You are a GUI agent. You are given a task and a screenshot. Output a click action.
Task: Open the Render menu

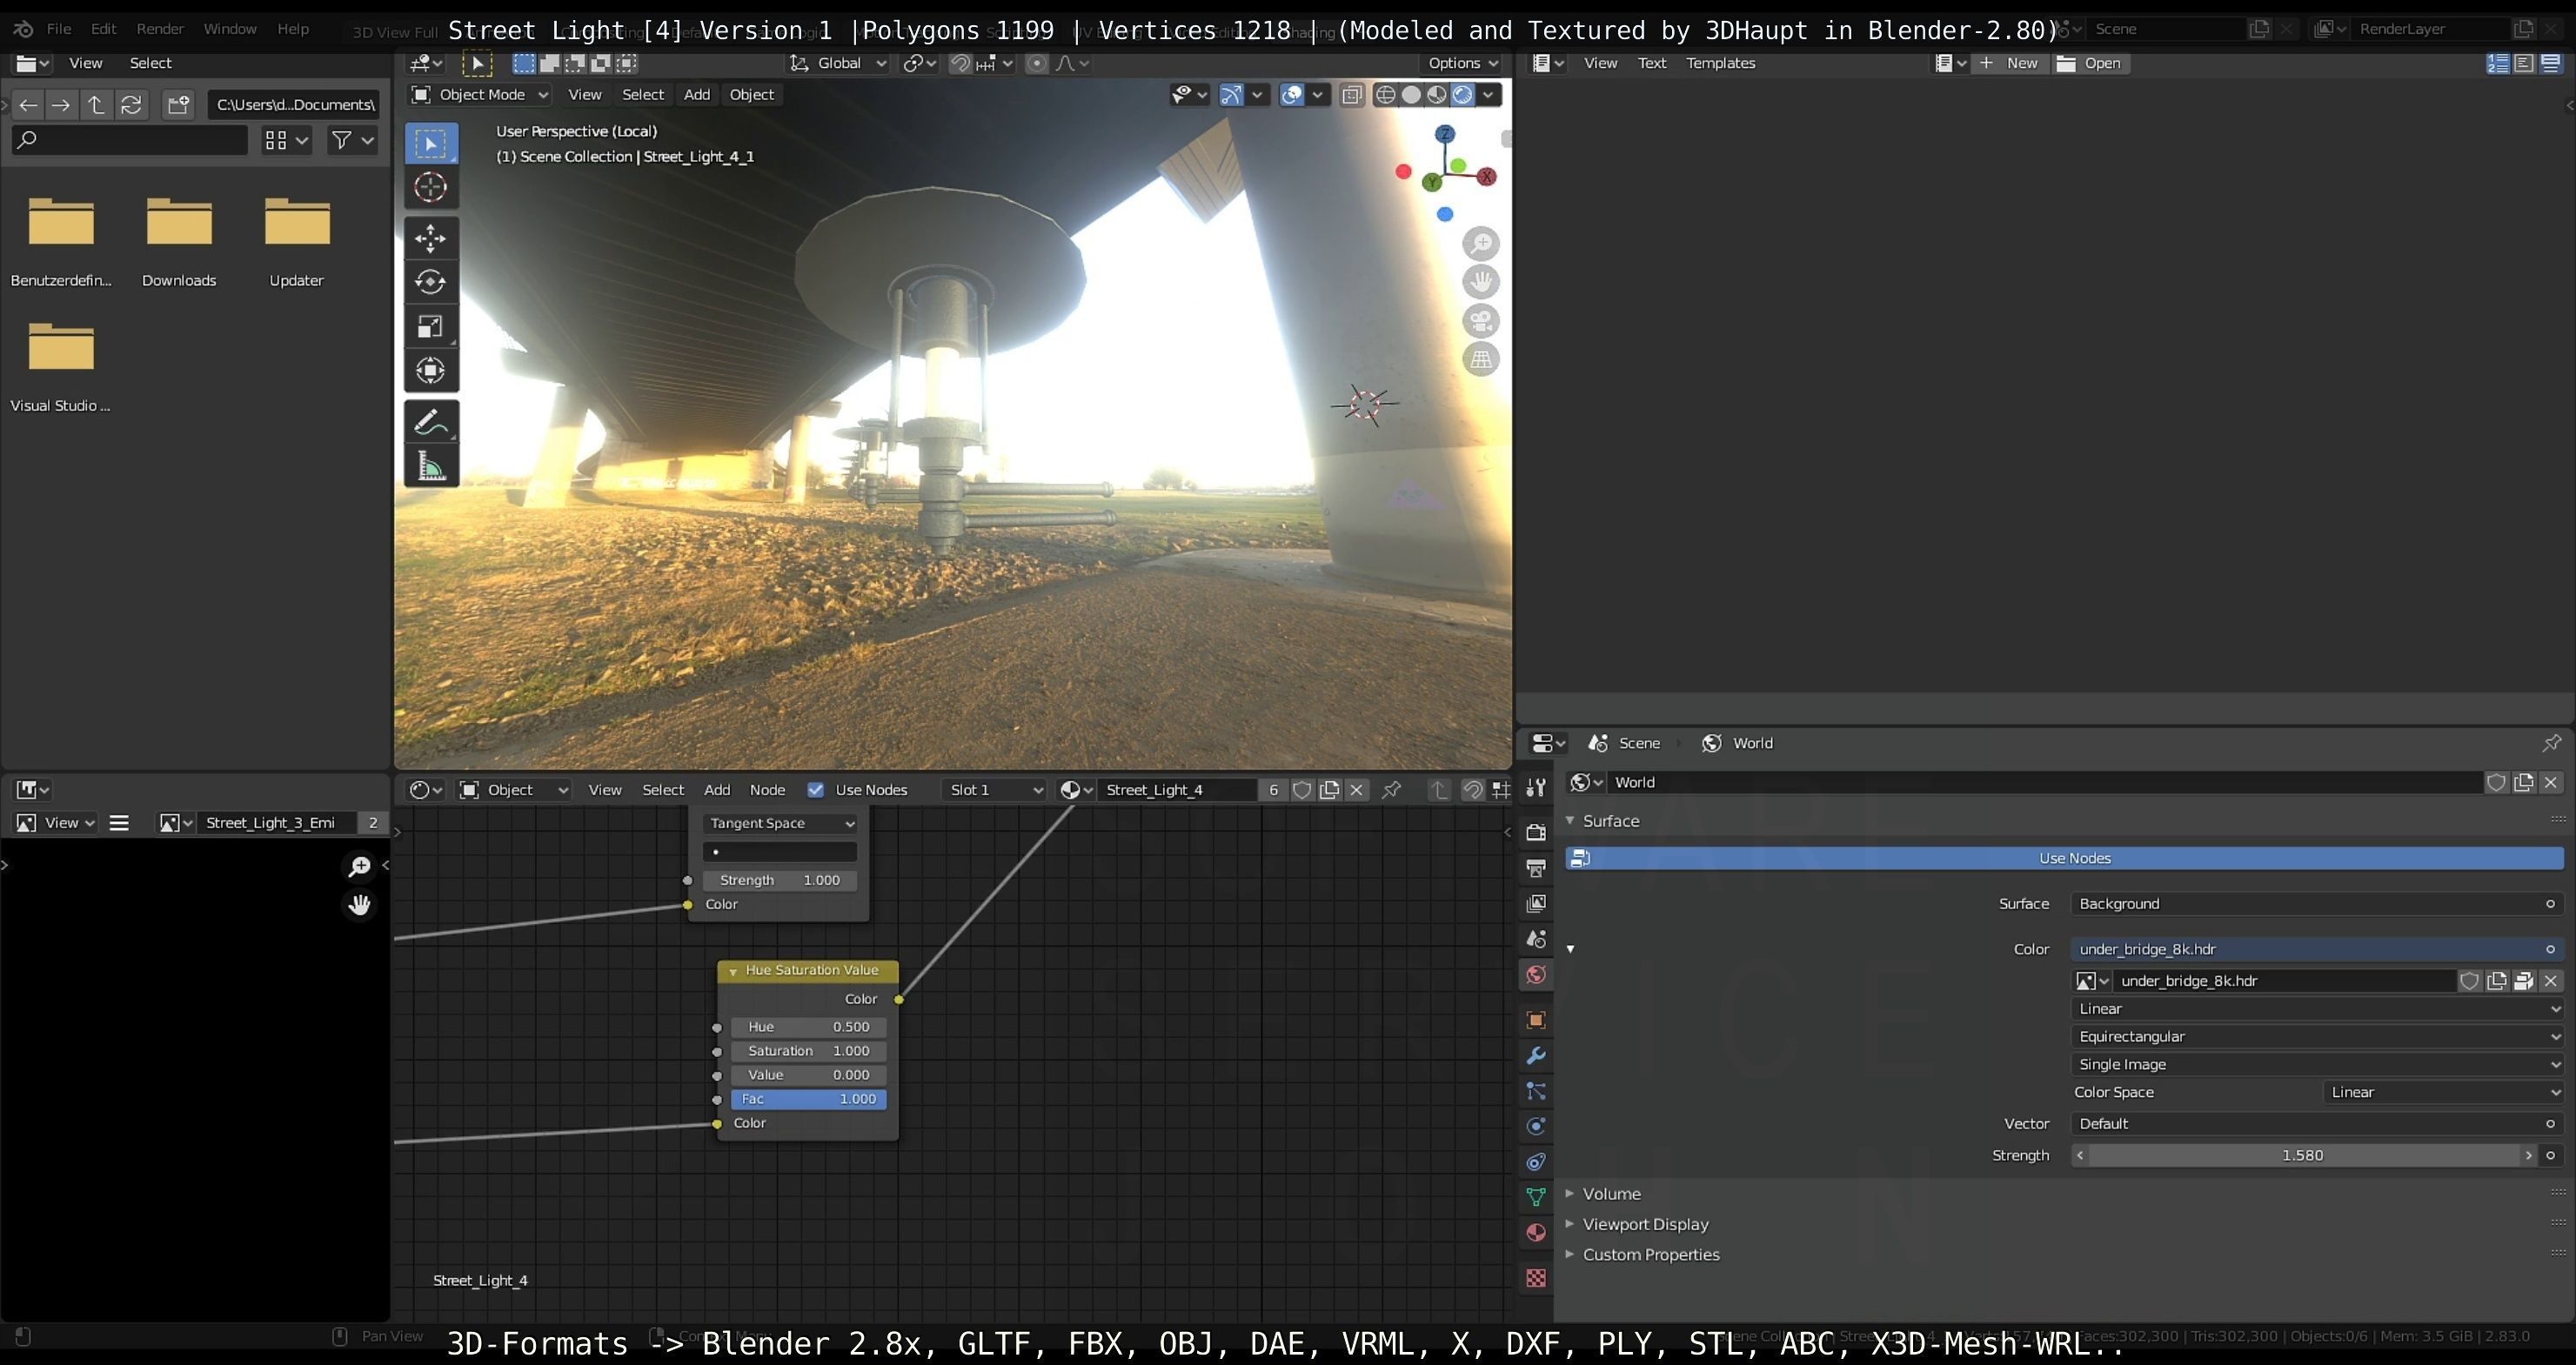pyautogui.click(x=160, y=29)
